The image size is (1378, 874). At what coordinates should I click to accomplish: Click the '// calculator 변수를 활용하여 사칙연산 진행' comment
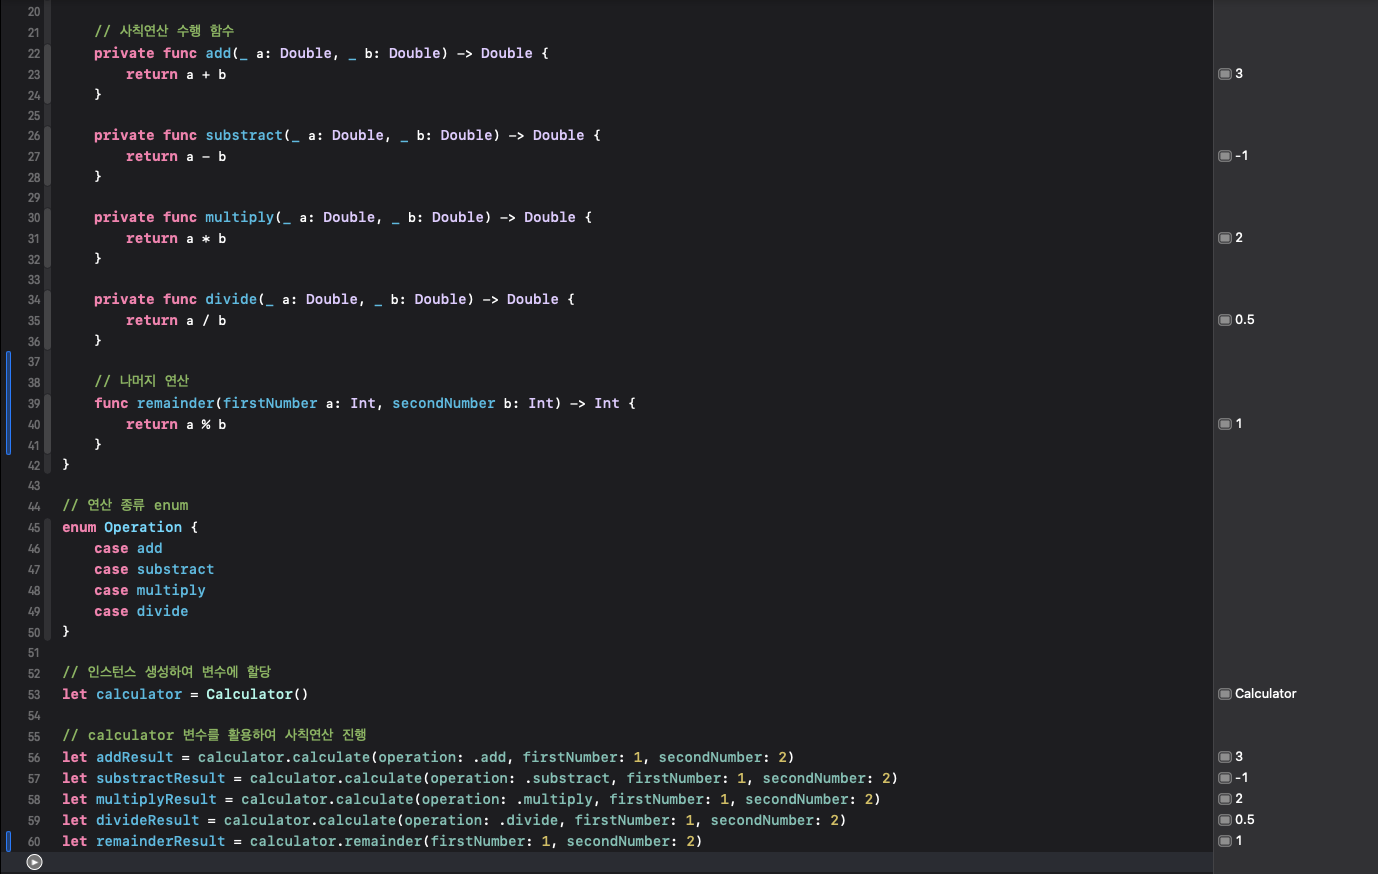point(214,735)
